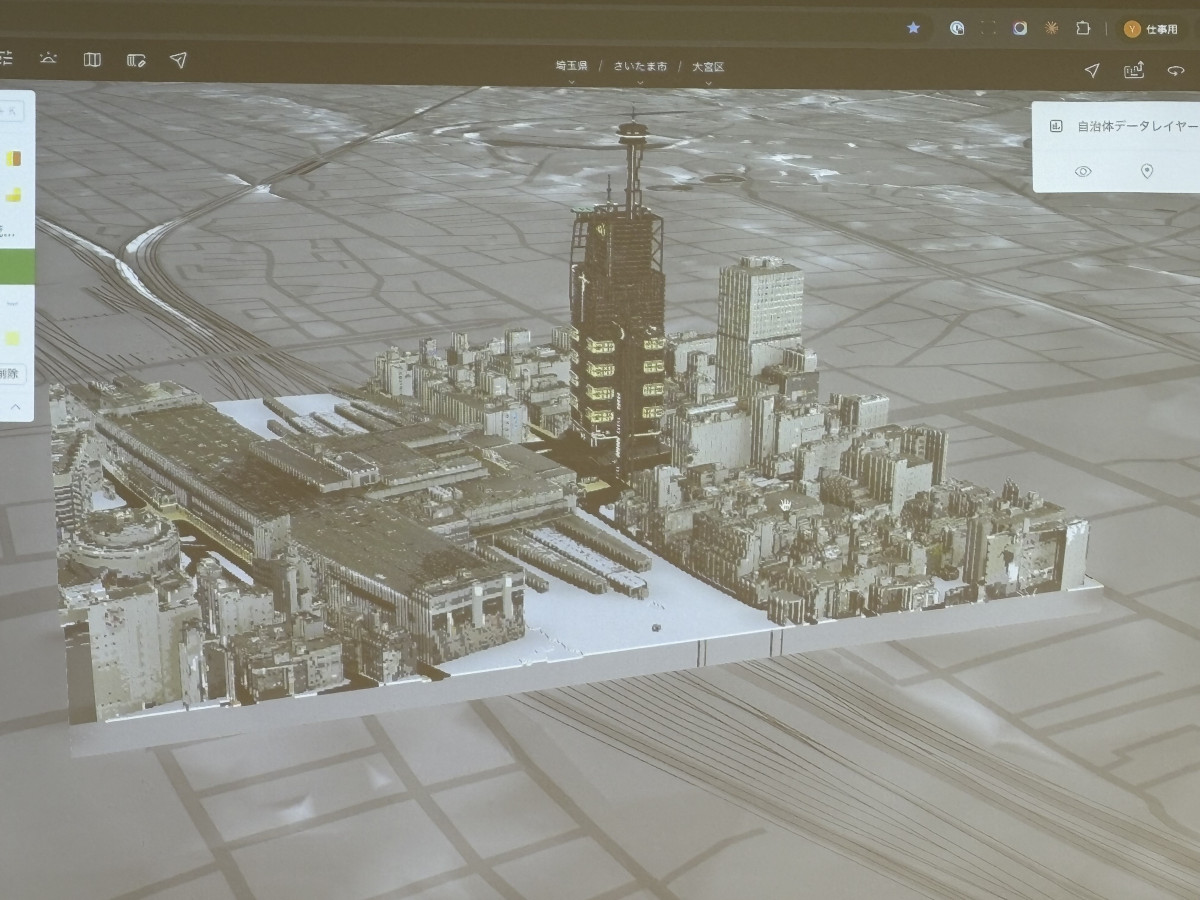
Task: Open the sunlight/time-of-day settings icon
Action: click(x=48, y=59)
